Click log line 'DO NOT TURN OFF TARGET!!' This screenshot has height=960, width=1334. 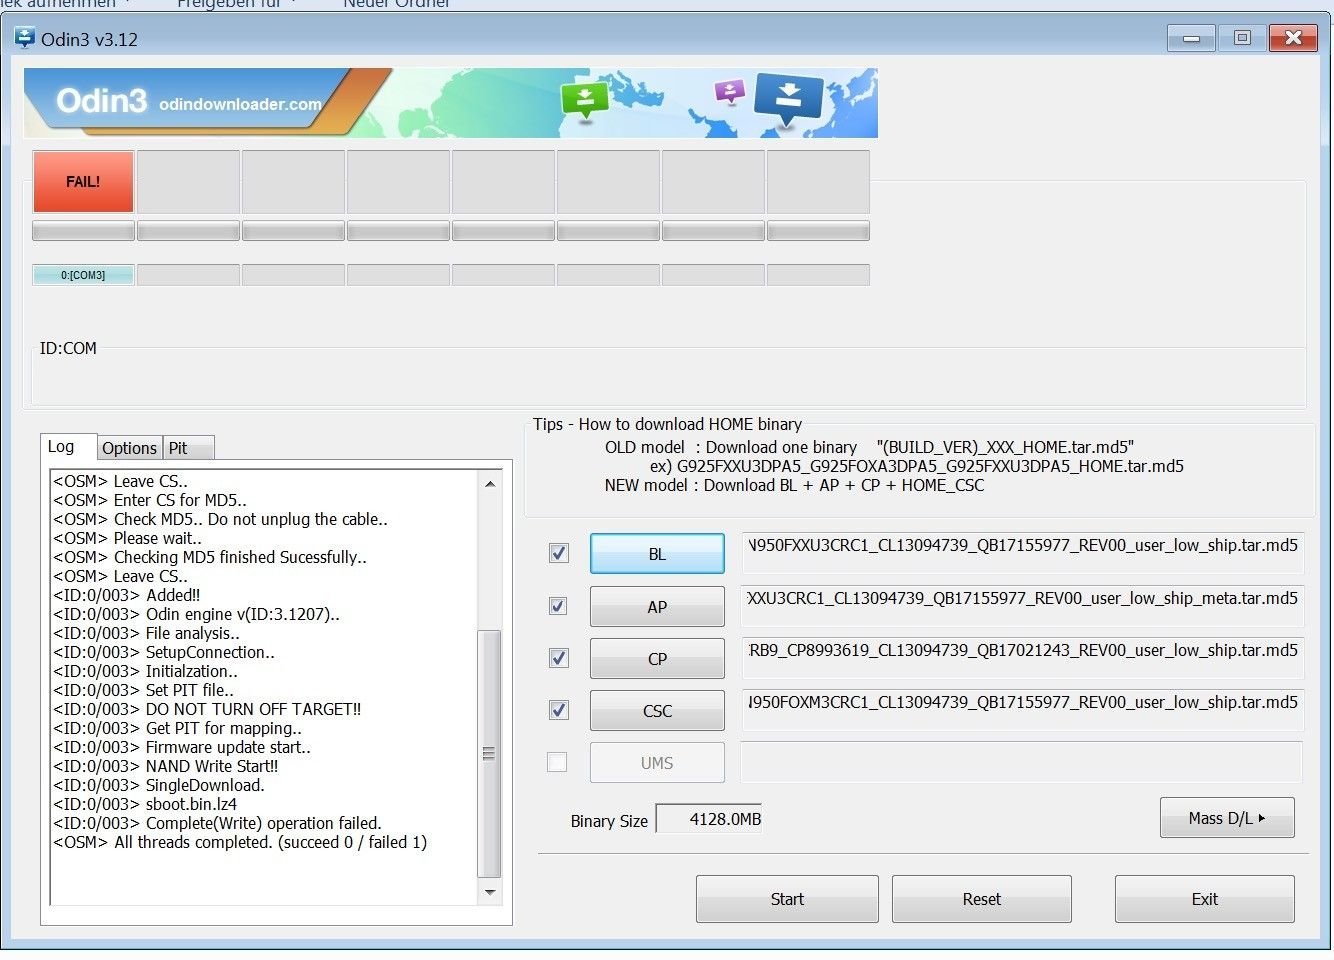(x=254, y=709)
